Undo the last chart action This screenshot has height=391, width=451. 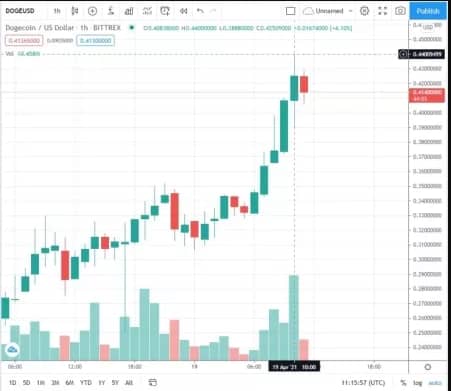pyautogui.click(x=200, y=11)
